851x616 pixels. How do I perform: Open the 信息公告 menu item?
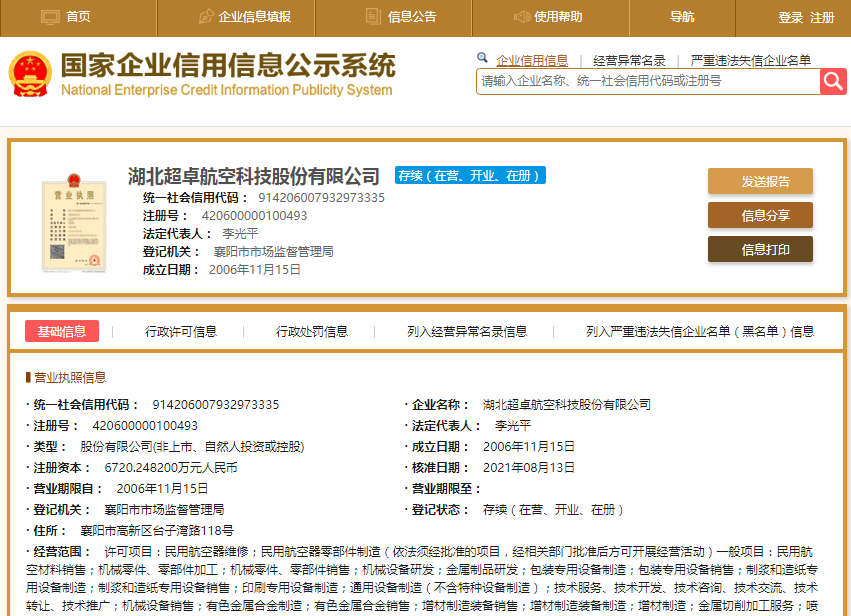tap(412, 17)
